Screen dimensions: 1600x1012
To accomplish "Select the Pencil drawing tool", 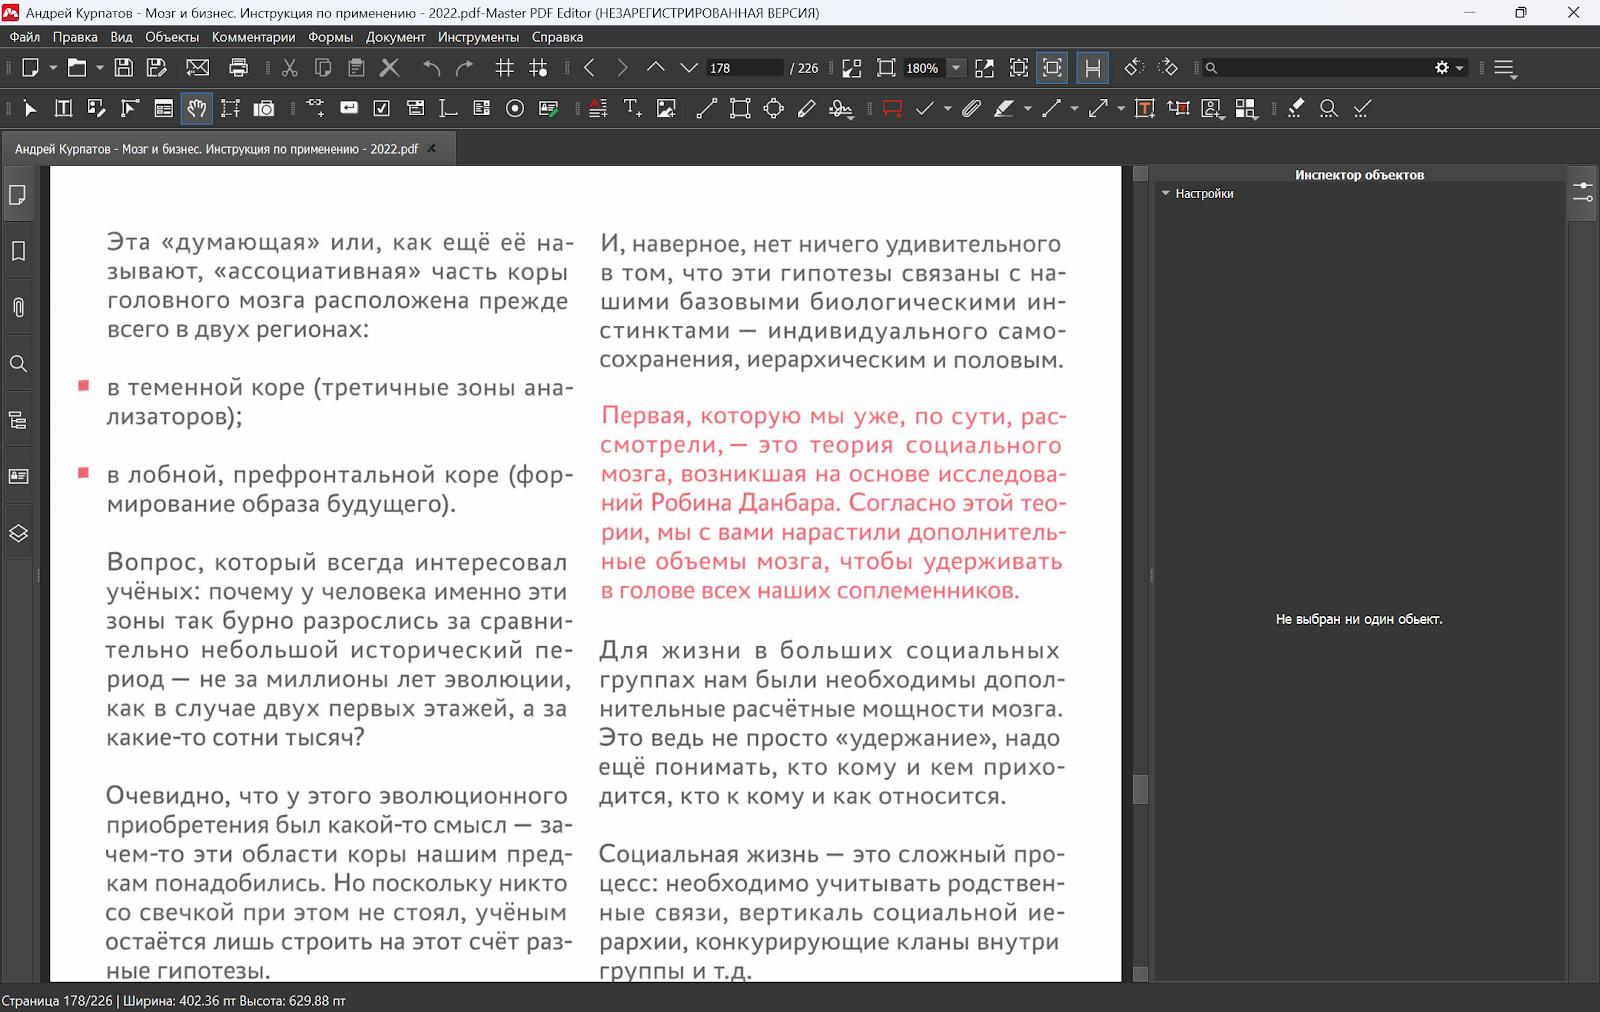I will (807, 109).
